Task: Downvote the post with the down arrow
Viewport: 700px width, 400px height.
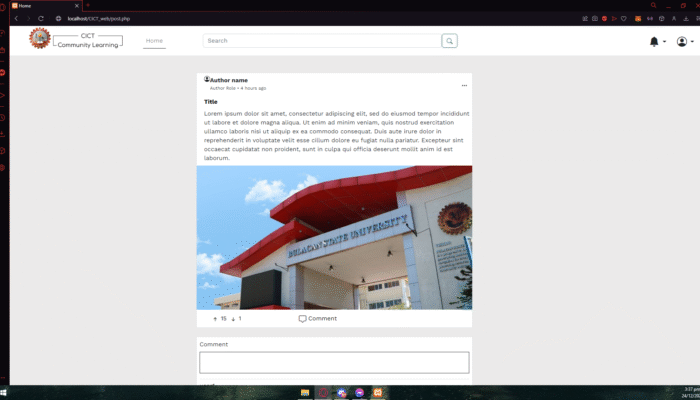Action: pyautogui.click(x=233, y=319)
